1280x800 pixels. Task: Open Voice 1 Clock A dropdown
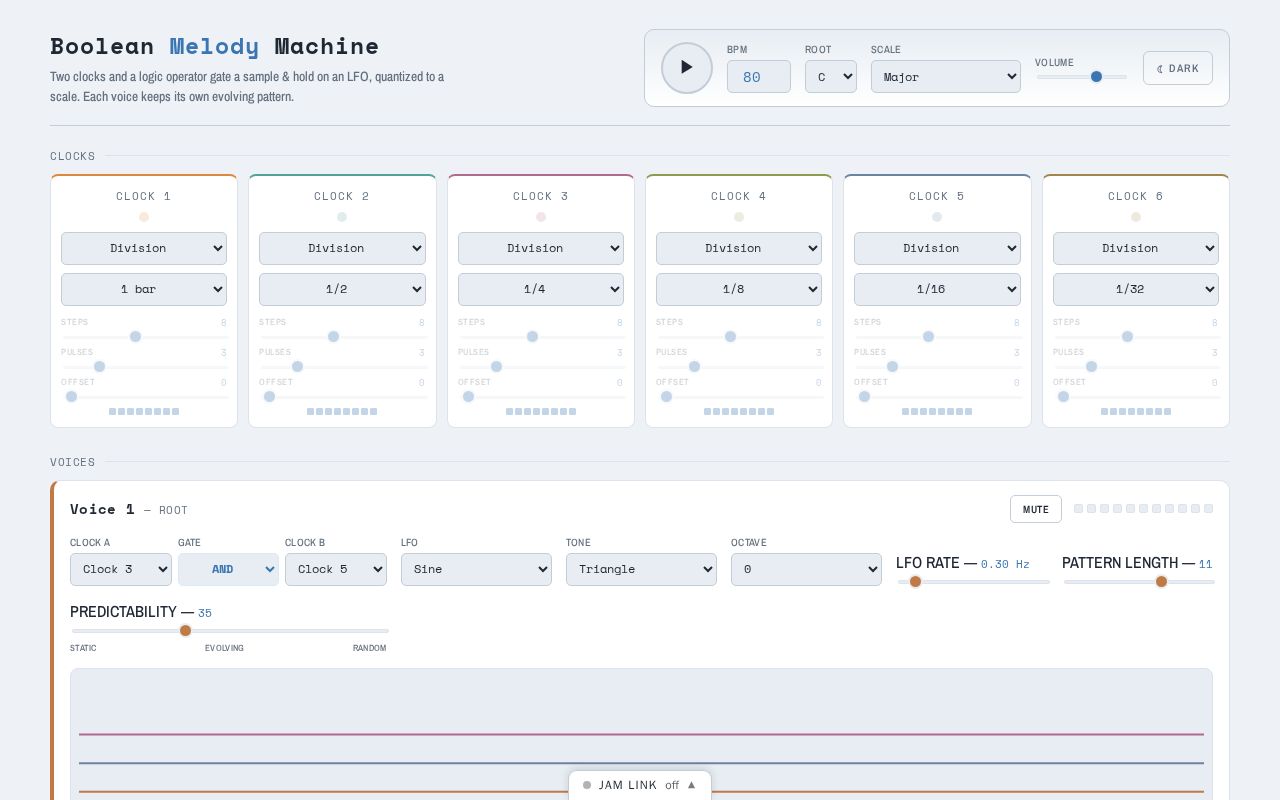coord(121,569)
